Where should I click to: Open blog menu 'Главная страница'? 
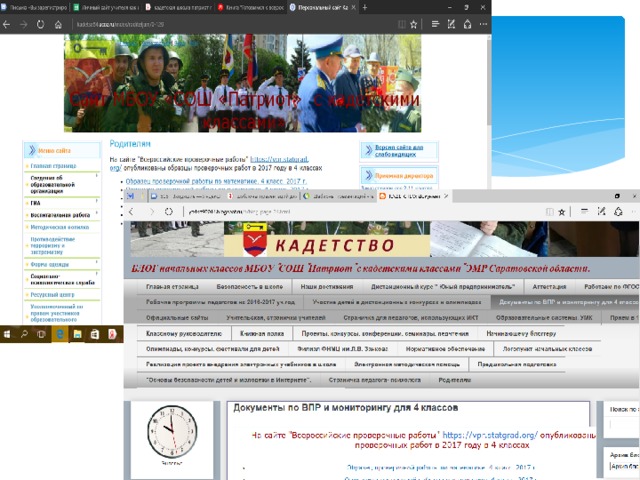click(172, 287)
